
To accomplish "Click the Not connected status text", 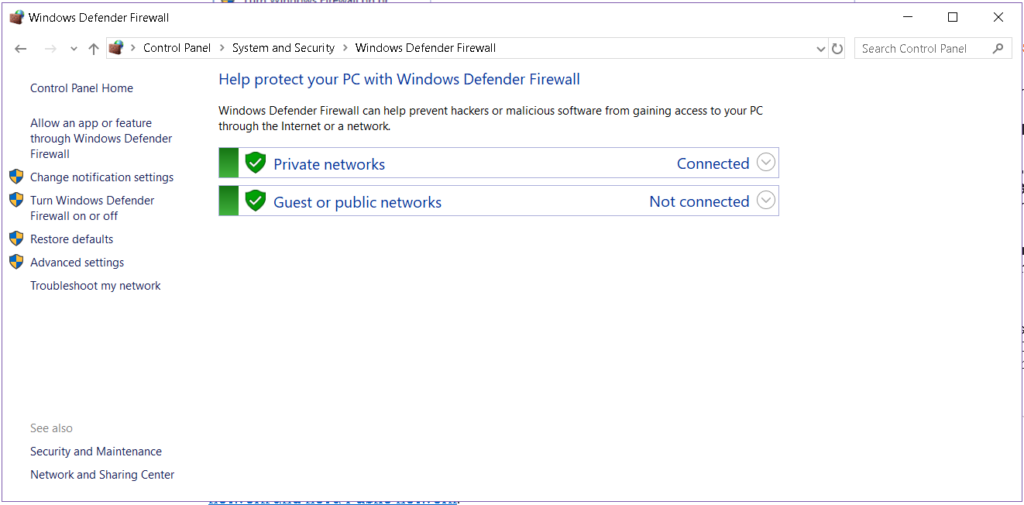I will pos(699,201).
